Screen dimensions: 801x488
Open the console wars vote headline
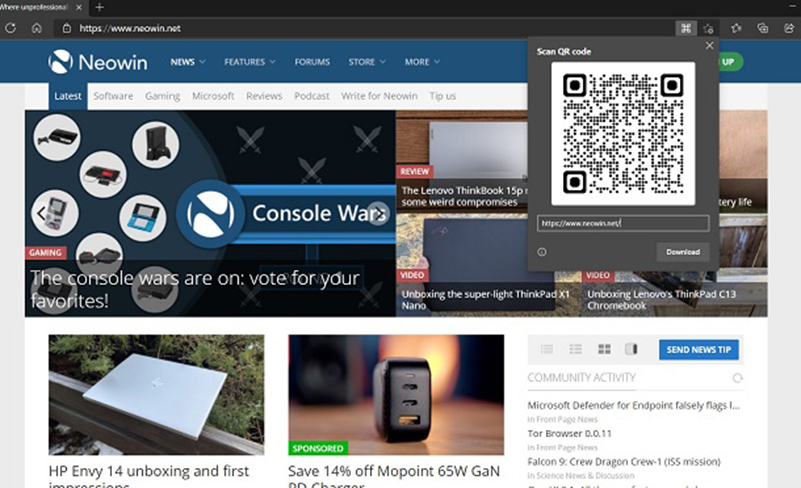(195, 289)
